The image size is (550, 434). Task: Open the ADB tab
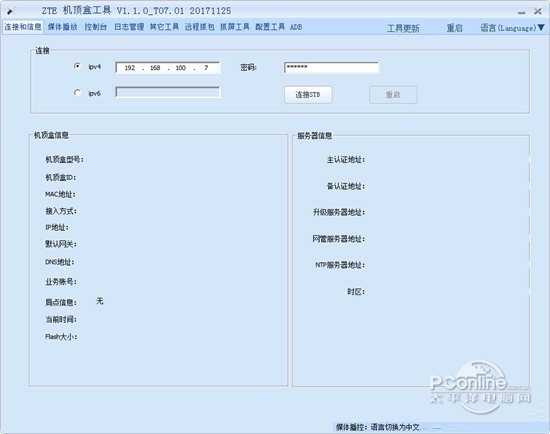296,27
